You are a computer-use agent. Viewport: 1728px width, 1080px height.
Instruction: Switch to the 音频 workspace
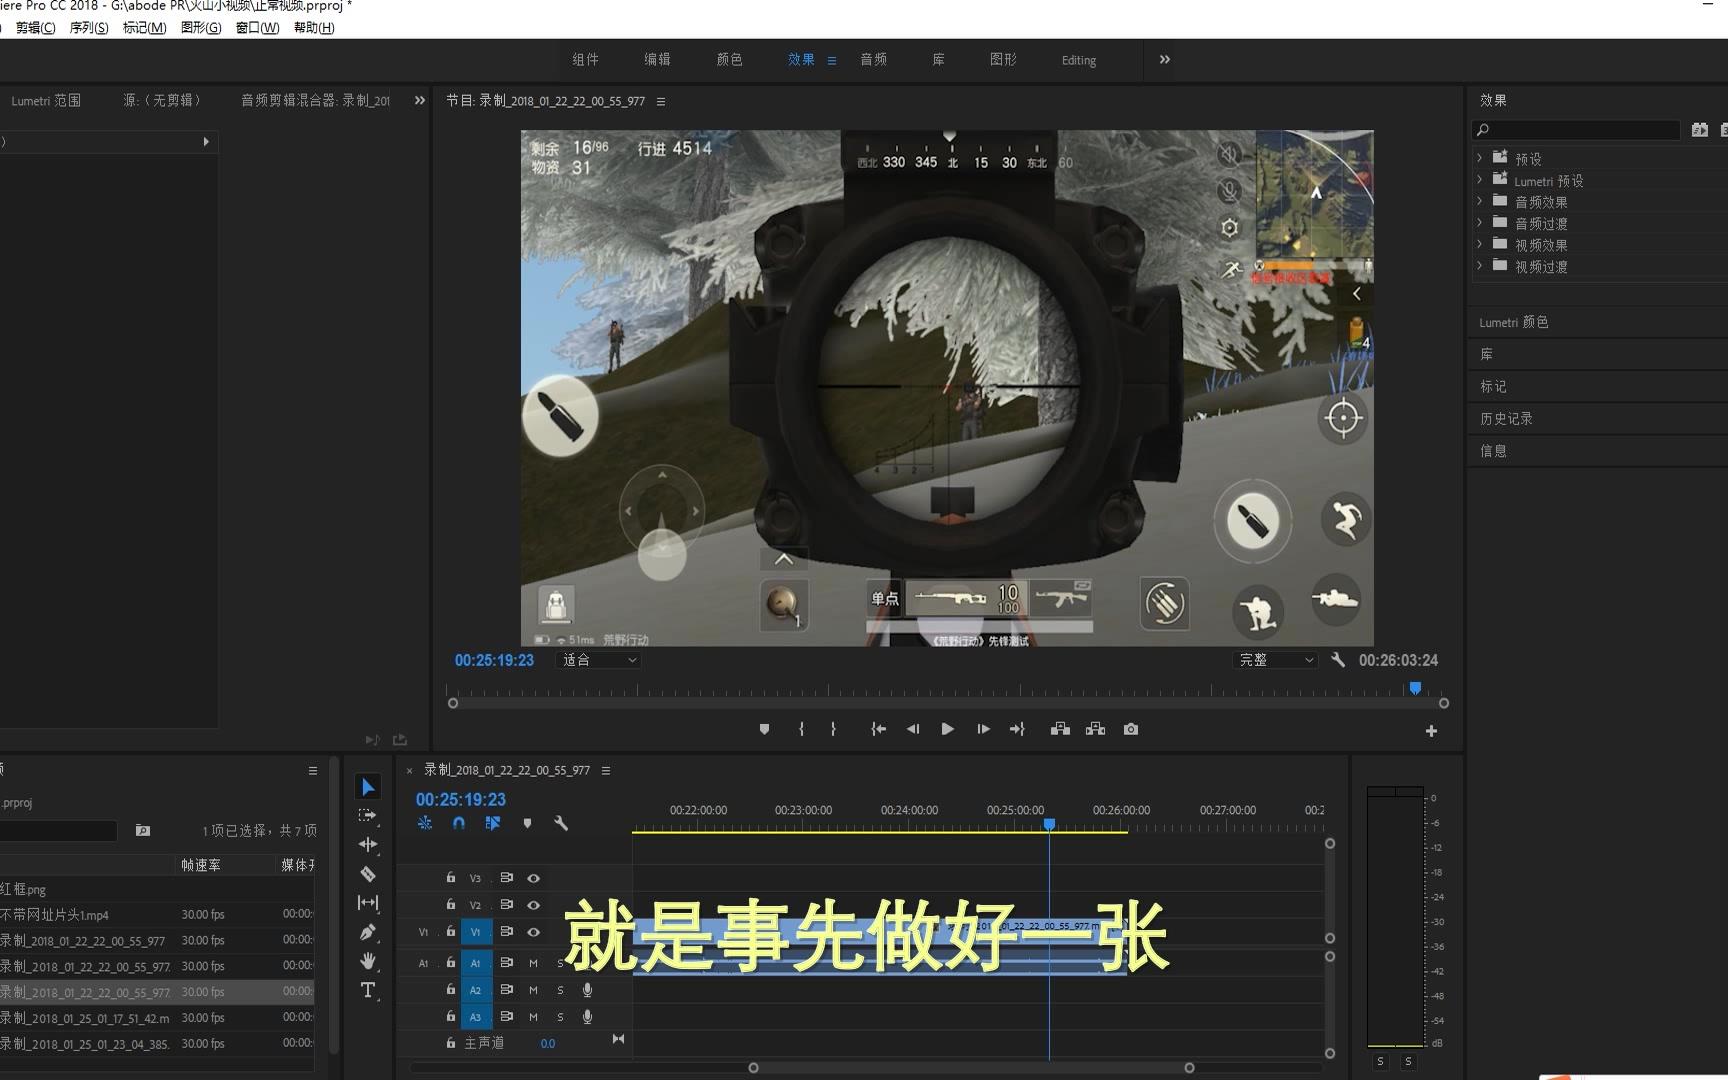(x=873, y=60)
